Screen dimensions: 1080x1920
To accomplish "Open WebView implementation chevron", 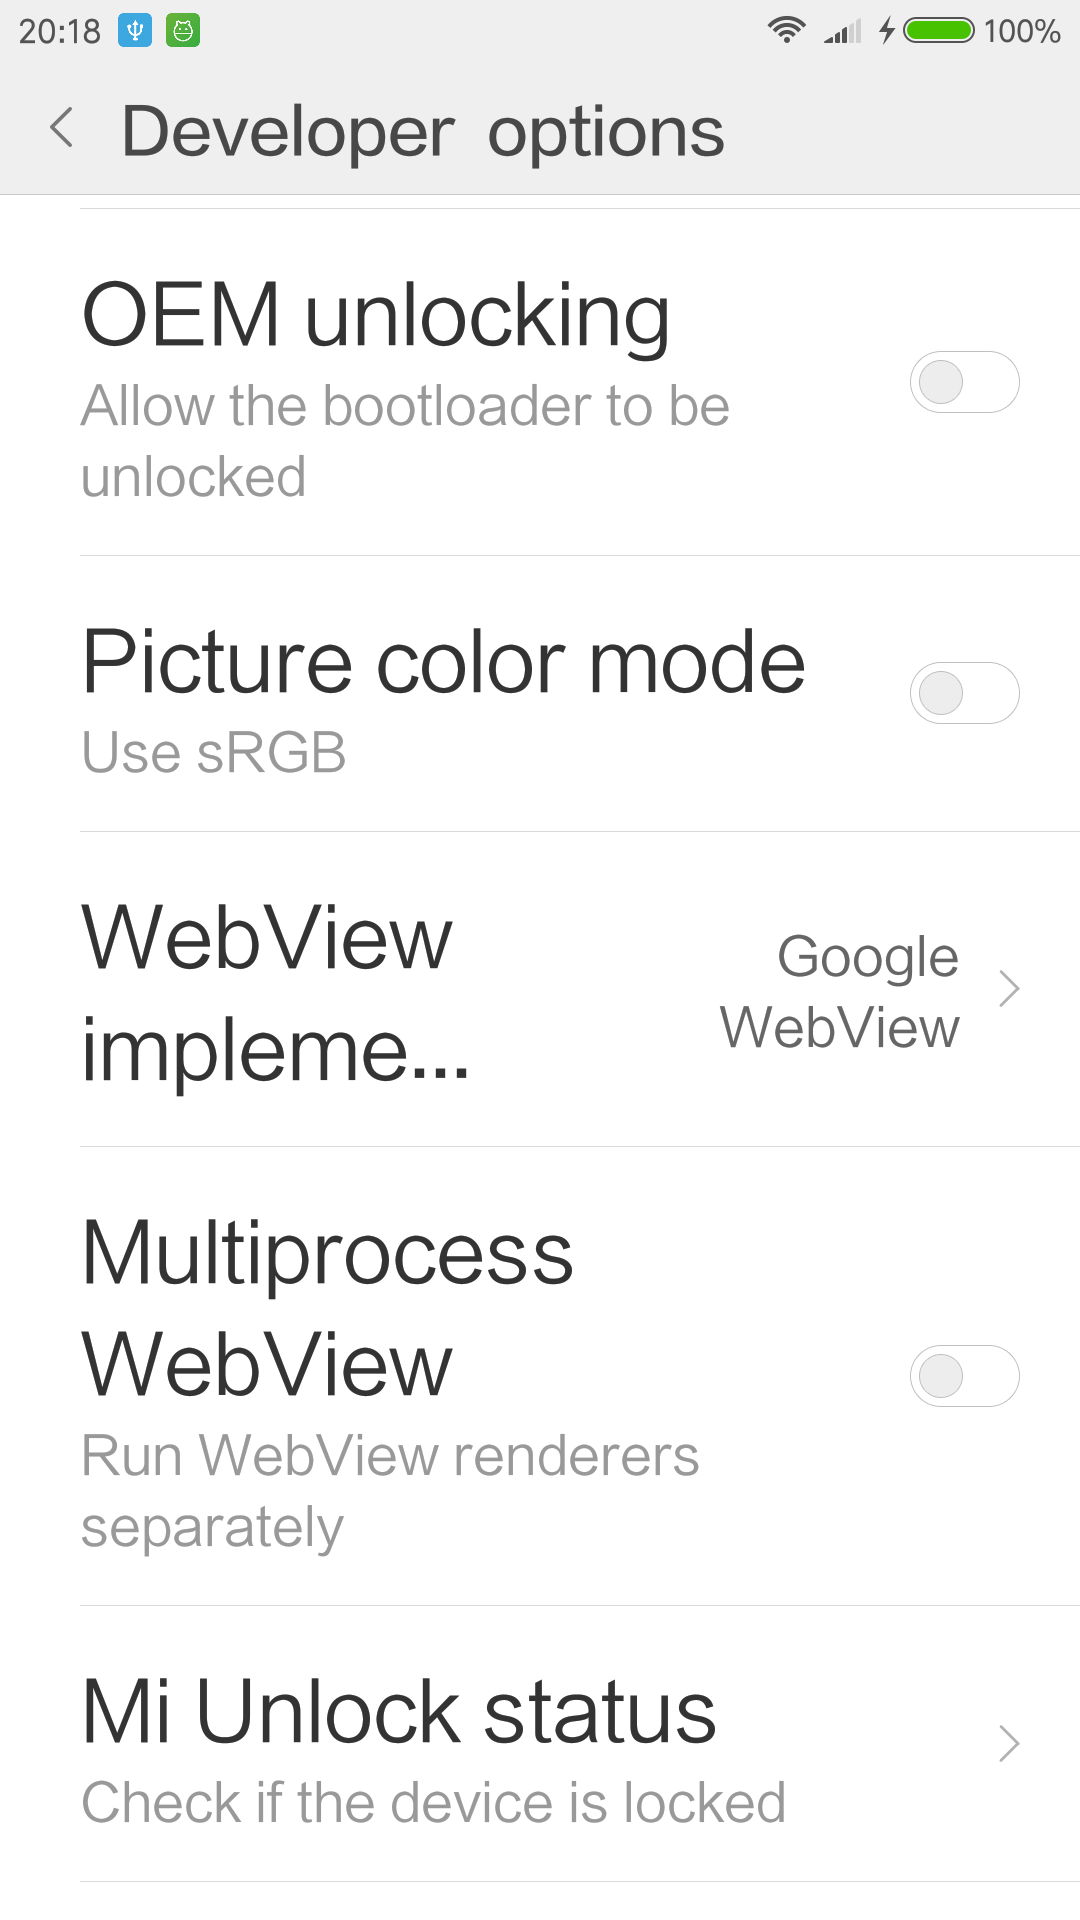I will pos(1009,989).
